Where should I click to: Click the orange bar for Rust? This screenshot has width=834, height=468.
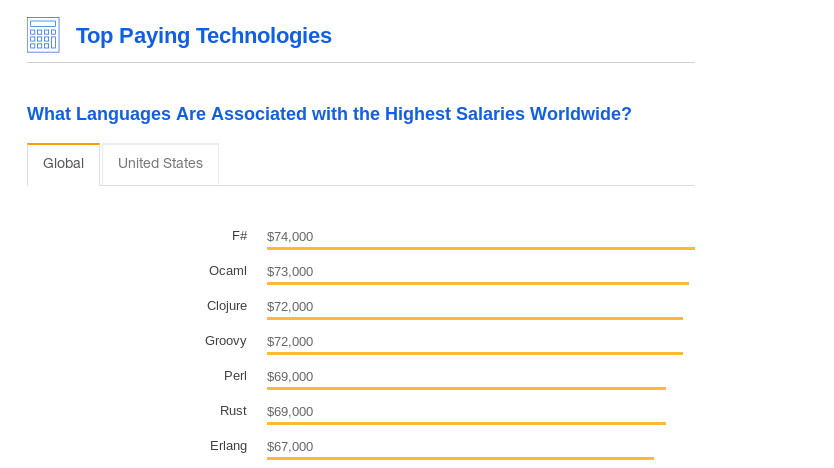pos(466,423)
